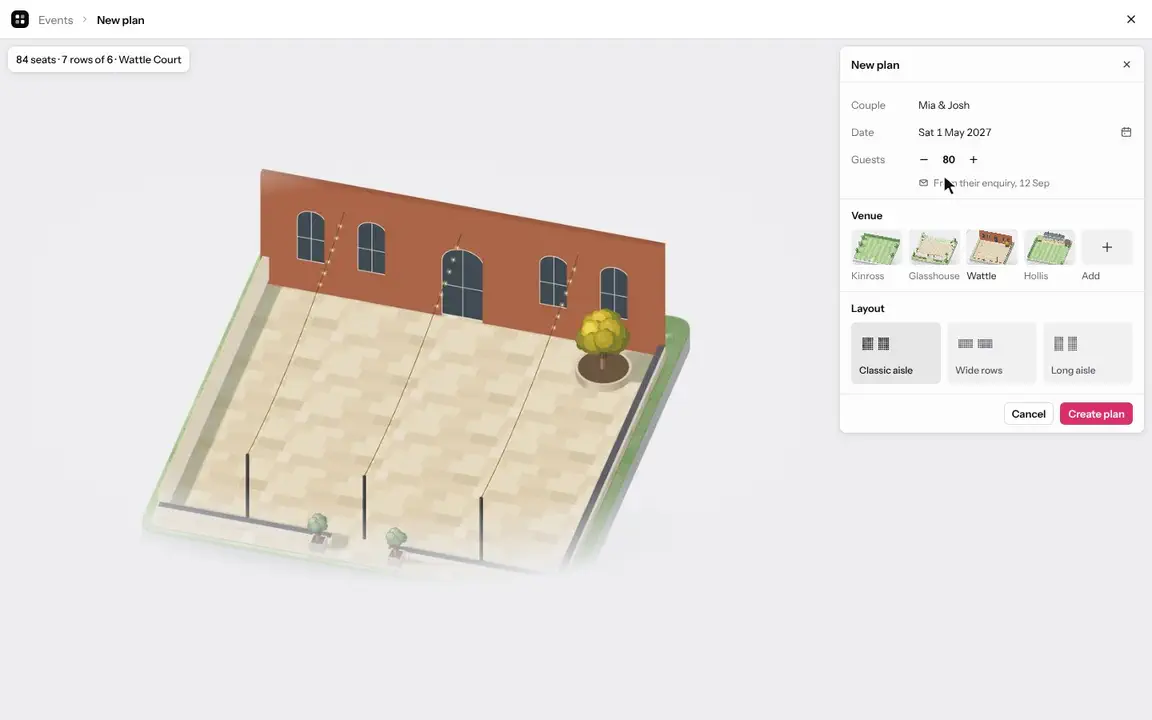1152x720 pixels.
Task: Click the Venue section heading
Action: tap(867, 215)
